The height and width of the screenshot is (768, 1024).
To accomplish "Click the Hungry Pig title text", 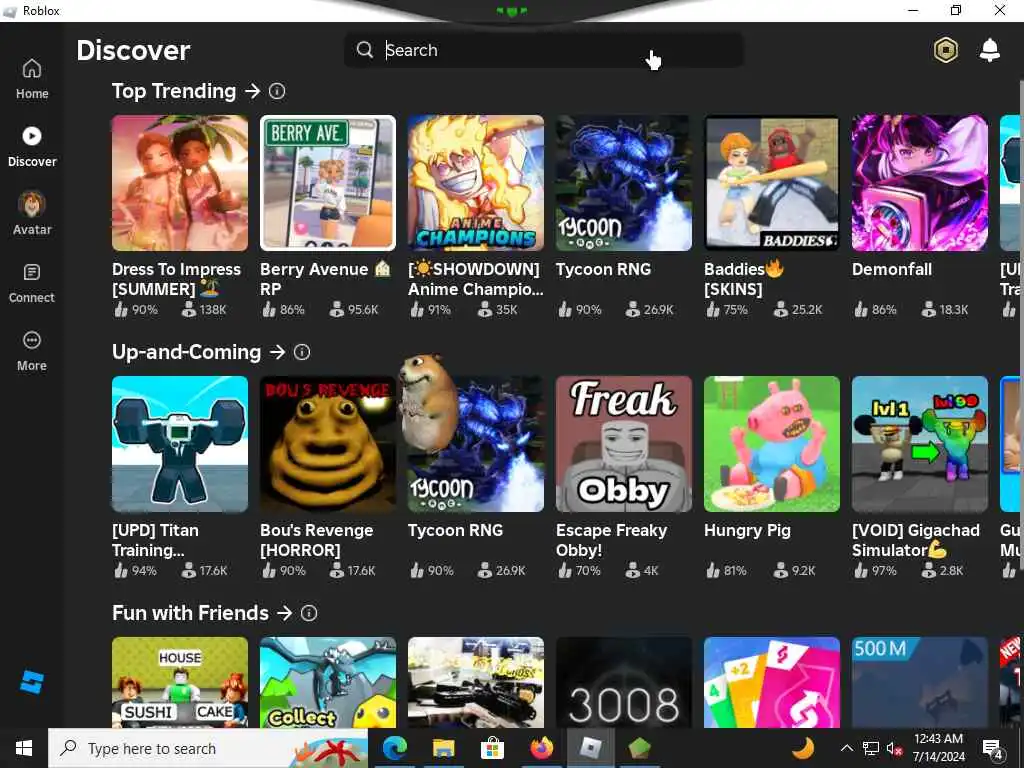I will (747, 530).
